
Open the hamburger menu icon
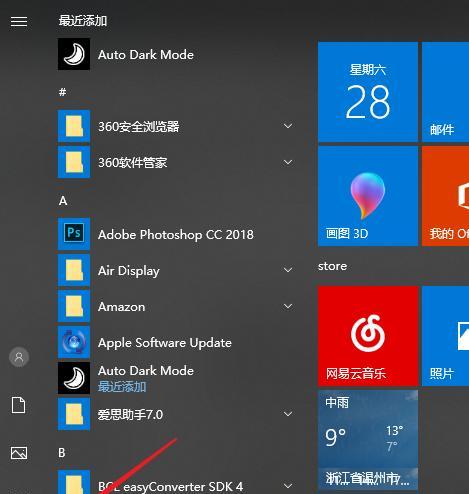tap(19, 22)
